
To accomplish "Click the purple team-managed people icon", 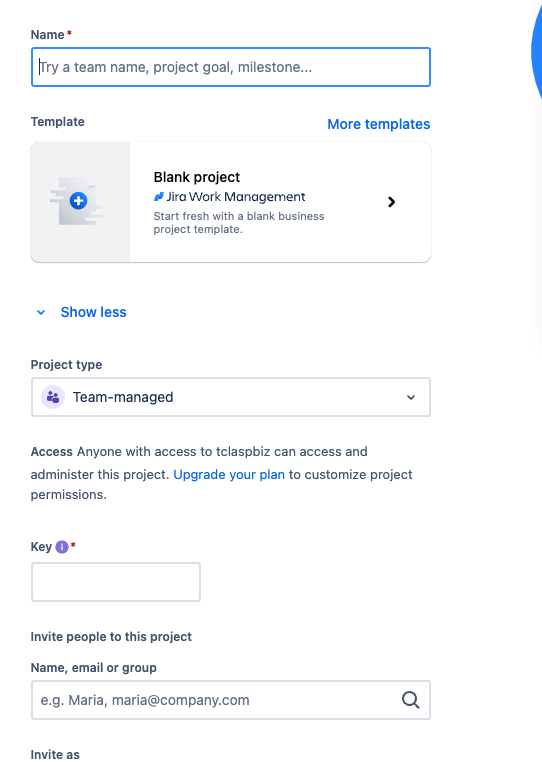I will click(x=53, y=397).
